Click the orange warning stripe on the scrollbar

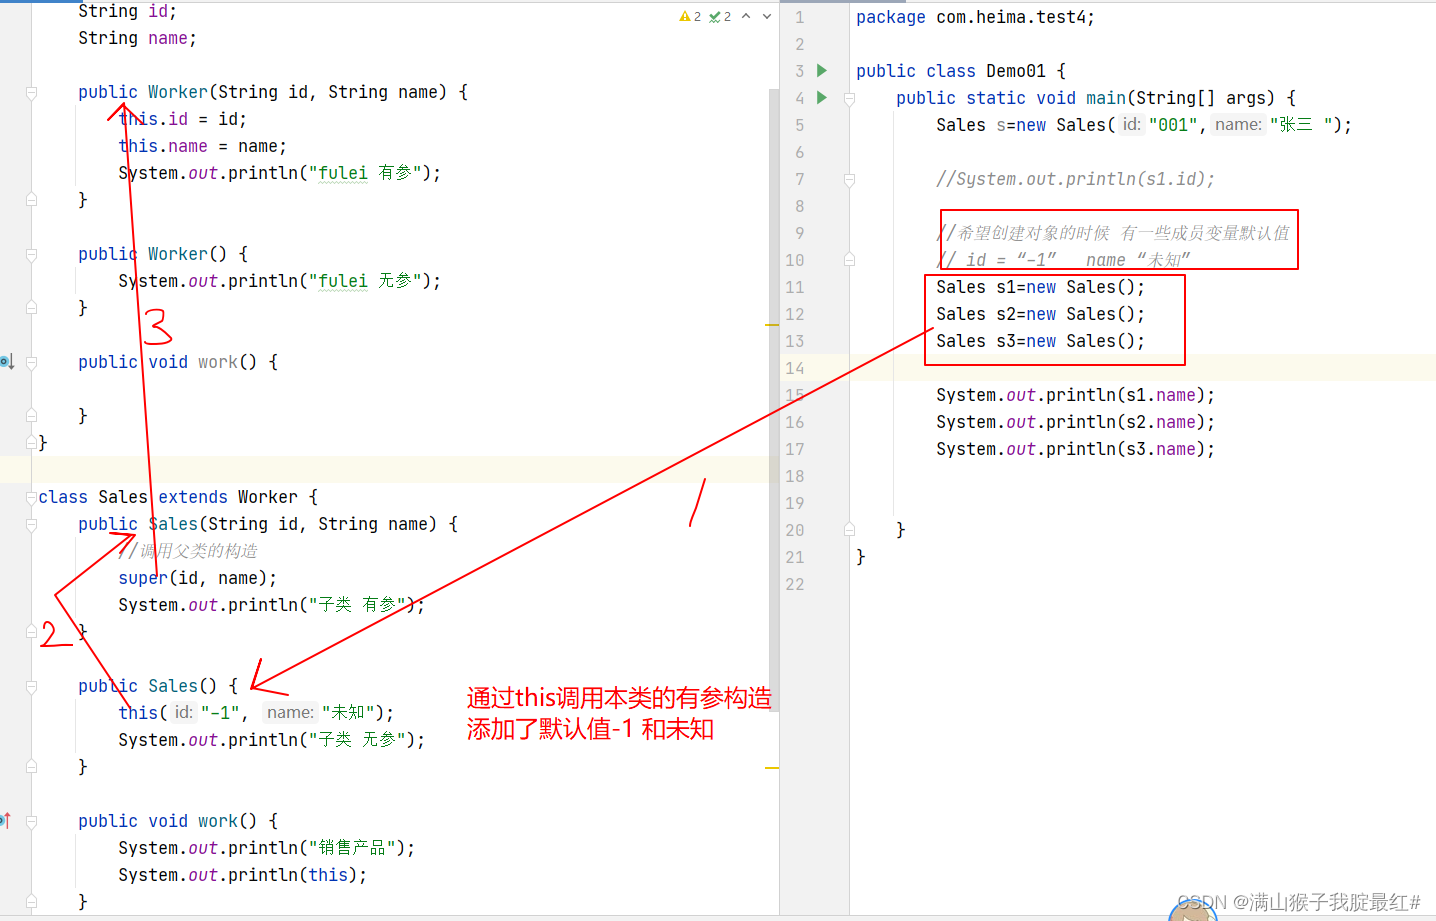coord(770,324)
